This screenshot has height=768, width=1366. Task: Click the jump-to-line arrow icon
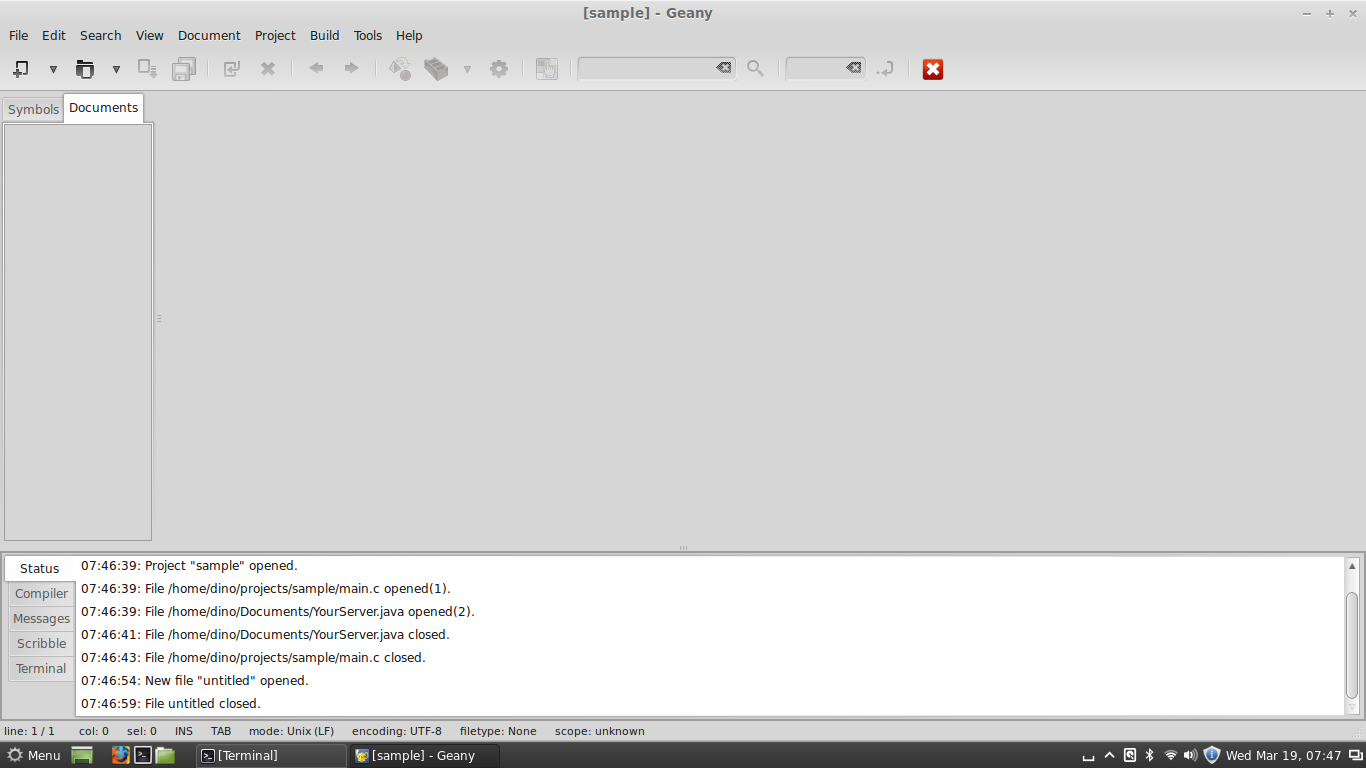click(885, 69)
